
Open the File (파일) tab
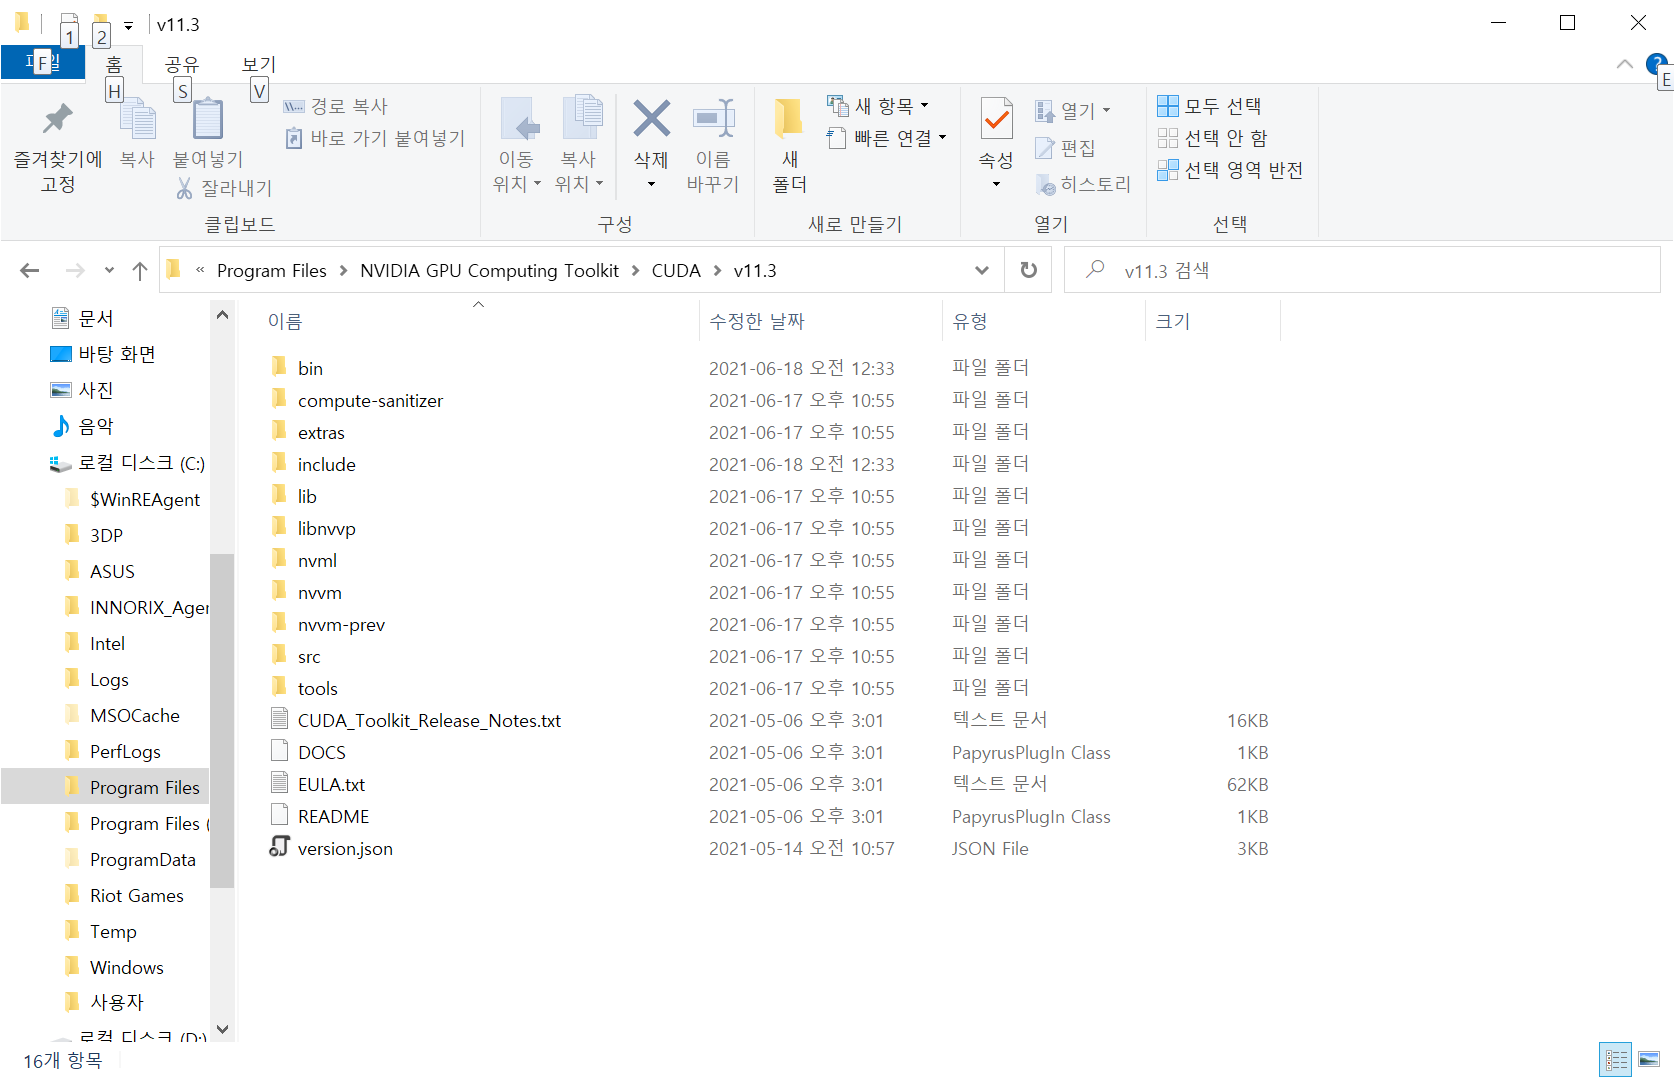point(43,62)
